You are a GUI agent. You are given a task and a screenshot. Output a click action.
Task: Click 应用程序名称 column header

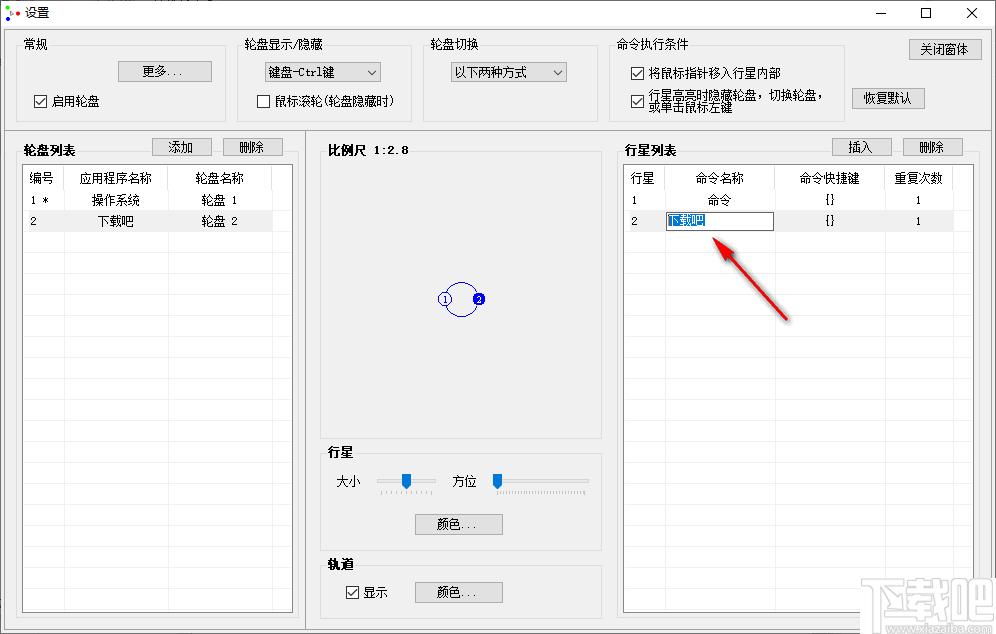pyautogui.click(x=116, y=178)
